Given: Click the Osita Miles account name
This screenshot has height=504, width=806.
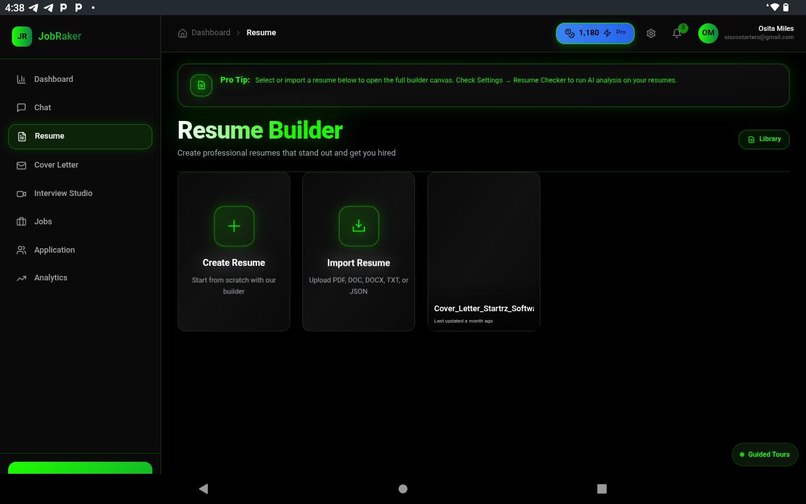Looking at the screenshot, I should click(x=776, y=28).
